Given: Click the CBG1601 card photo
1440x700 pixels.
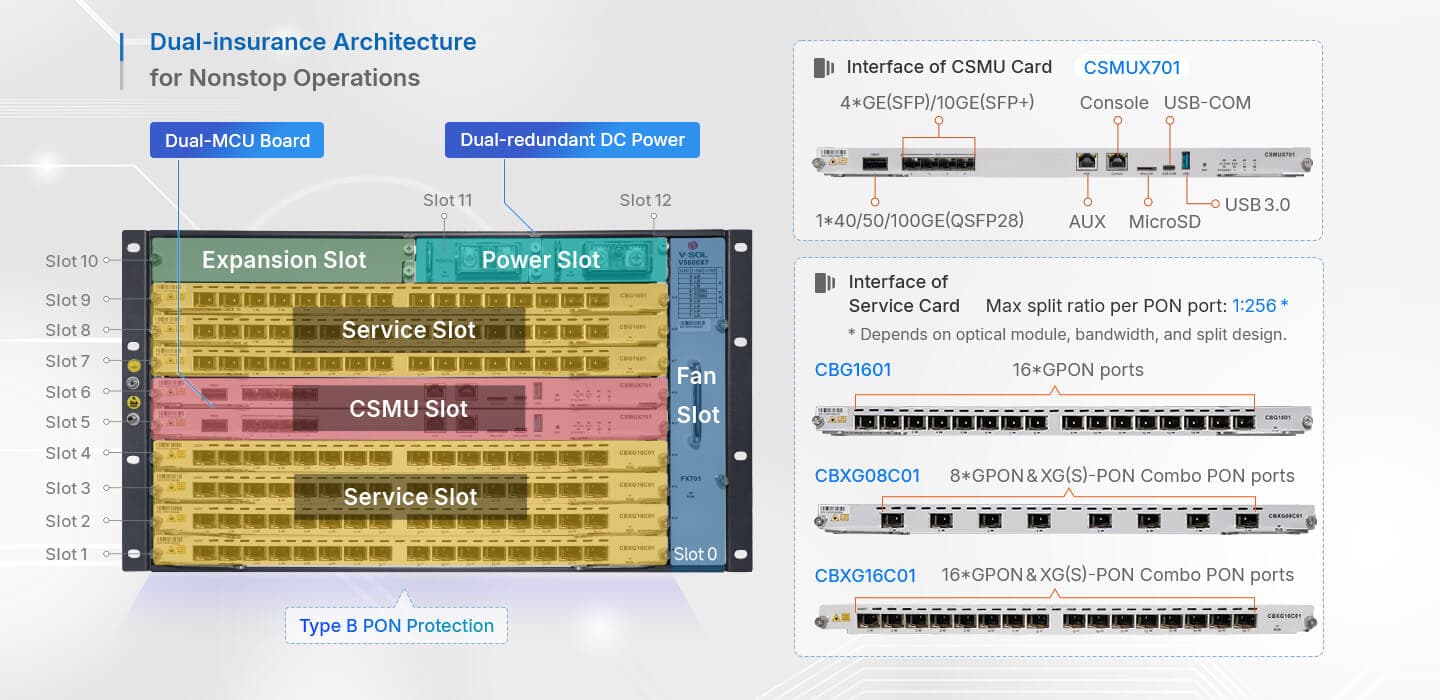Looking at the screenshot, I should [x=1063, y=420].
